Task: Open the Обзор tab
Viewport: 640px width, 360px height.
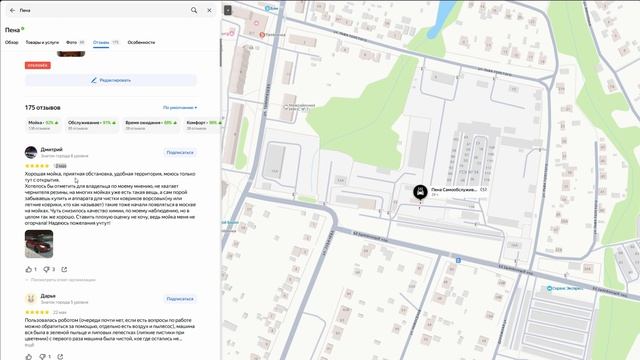Action: click(x=11, y=42)
